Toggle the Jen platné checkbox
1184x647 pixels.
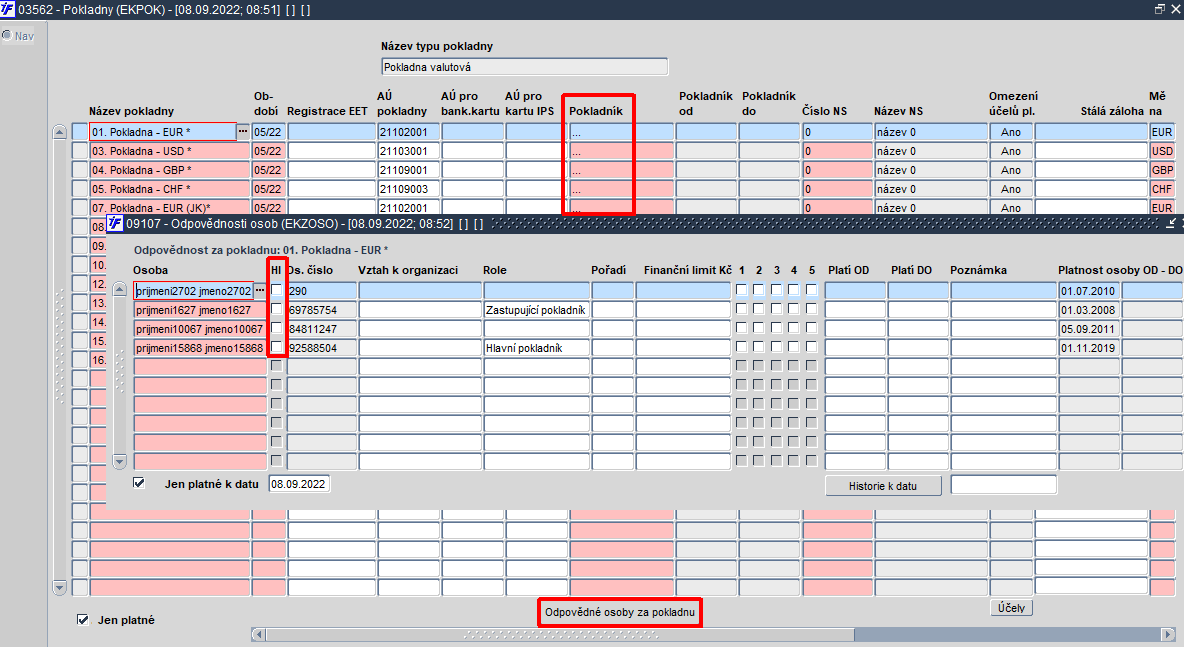click(x=83, y=620)
